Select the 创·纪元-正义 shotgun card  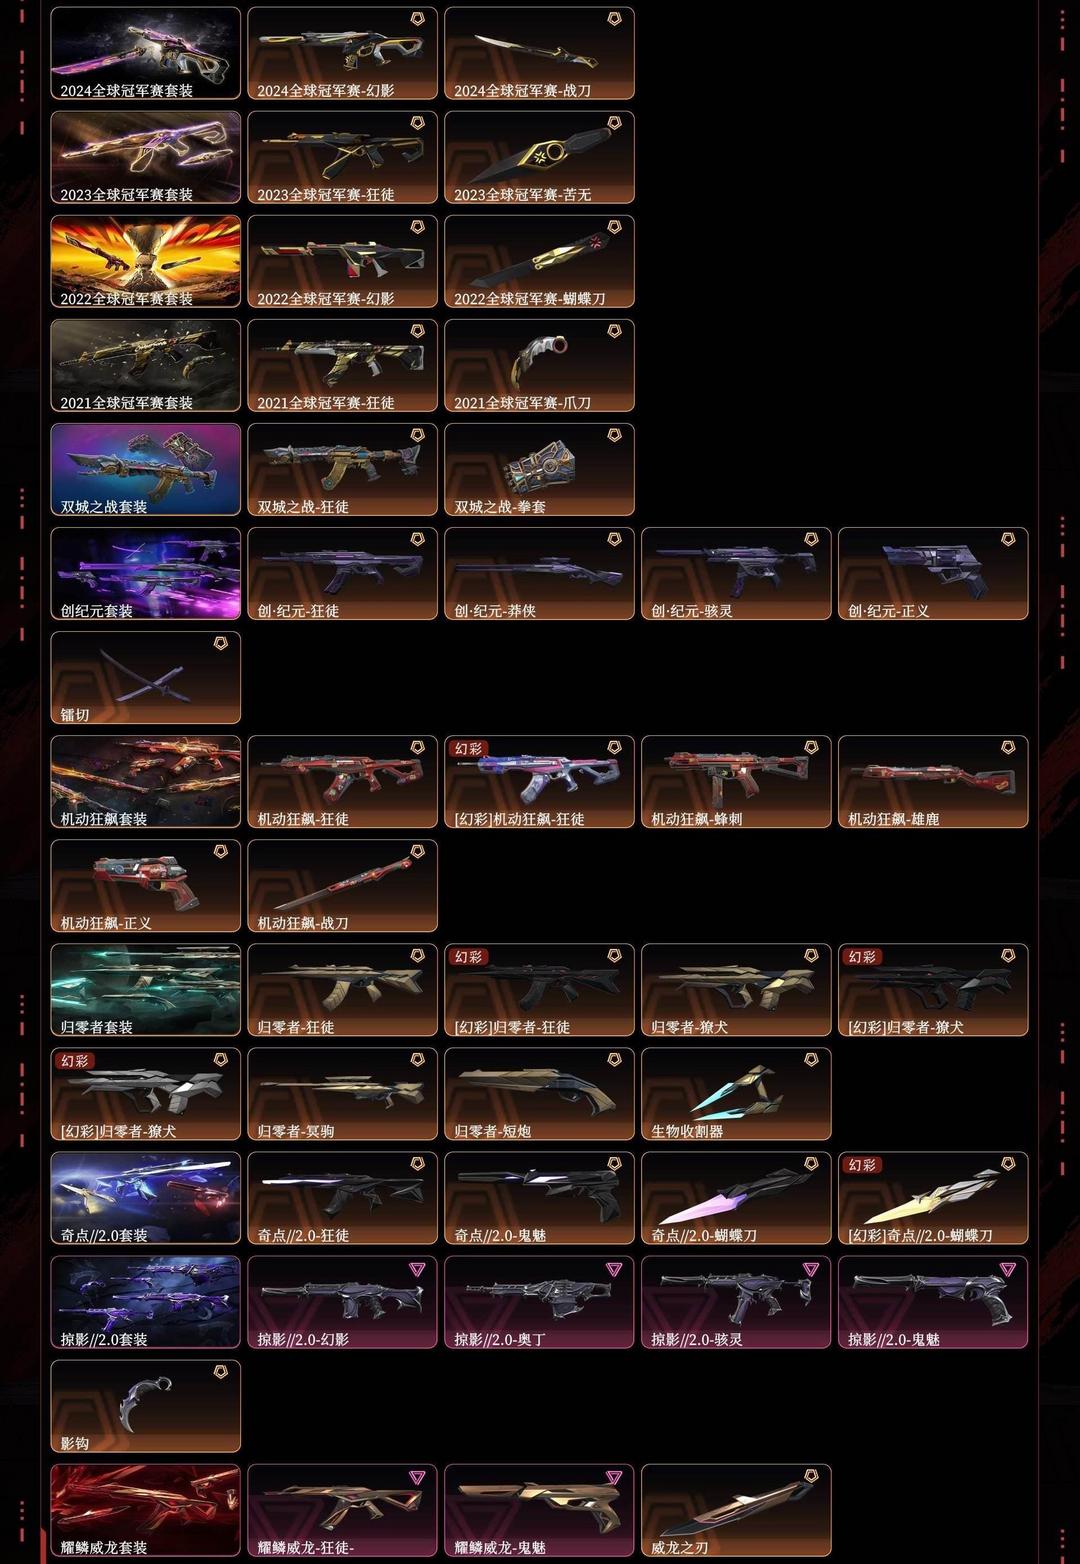pyautogui.click(x=934, y=574)
